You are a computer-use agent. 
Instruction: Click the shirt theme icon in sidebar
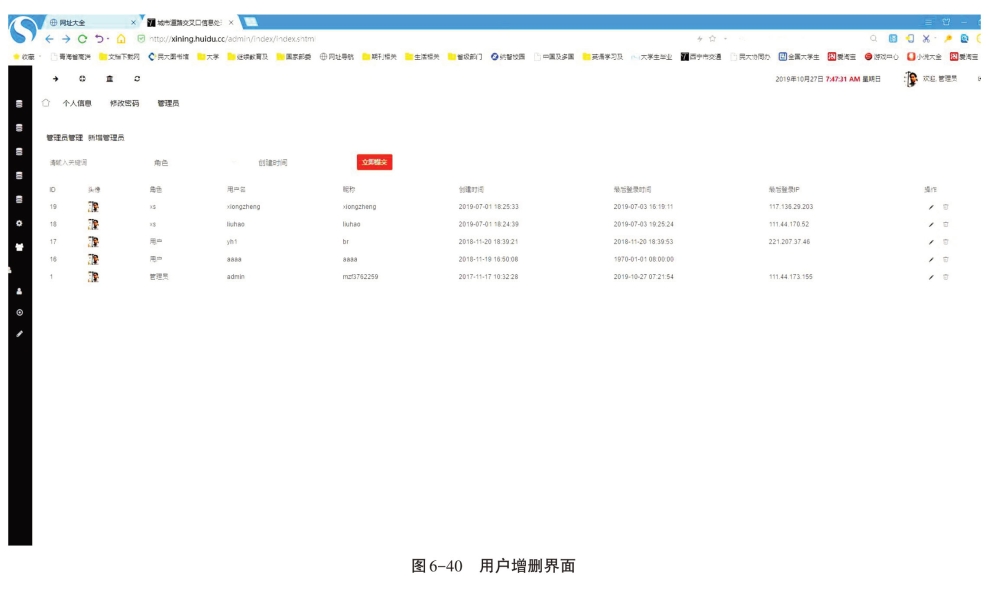(x=19, y=247)
